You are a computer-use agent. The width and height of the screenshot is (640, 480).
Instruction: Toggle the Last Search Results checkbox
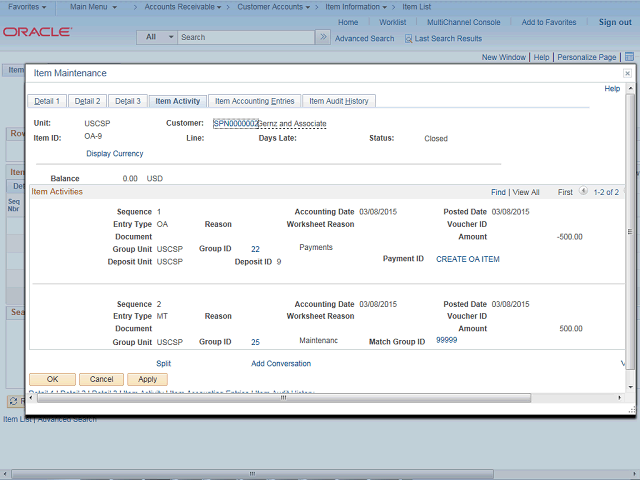[x=409, y=38]
